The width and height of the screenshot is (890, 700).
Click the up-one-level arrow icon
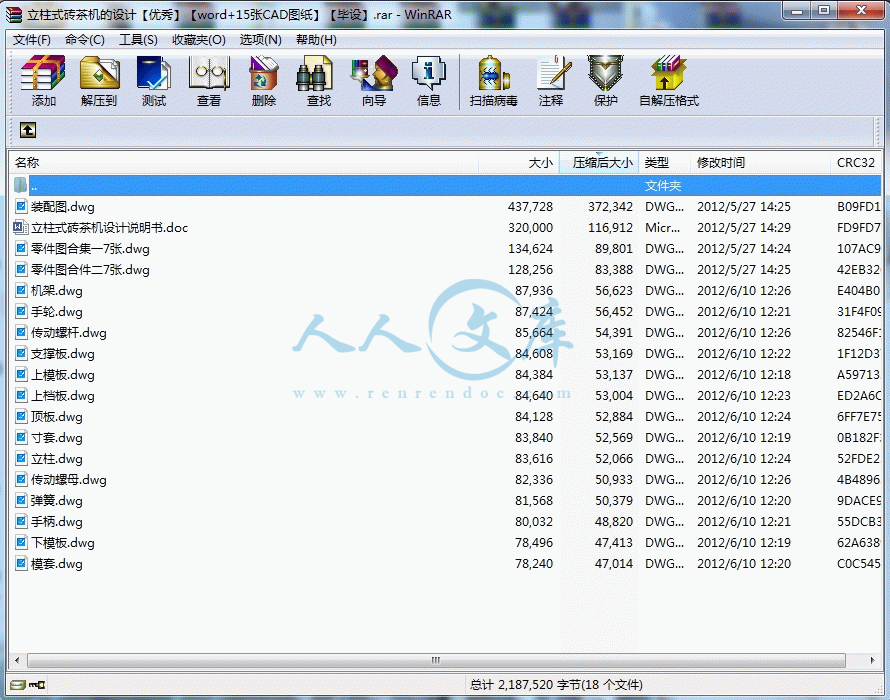pos(28,130)
